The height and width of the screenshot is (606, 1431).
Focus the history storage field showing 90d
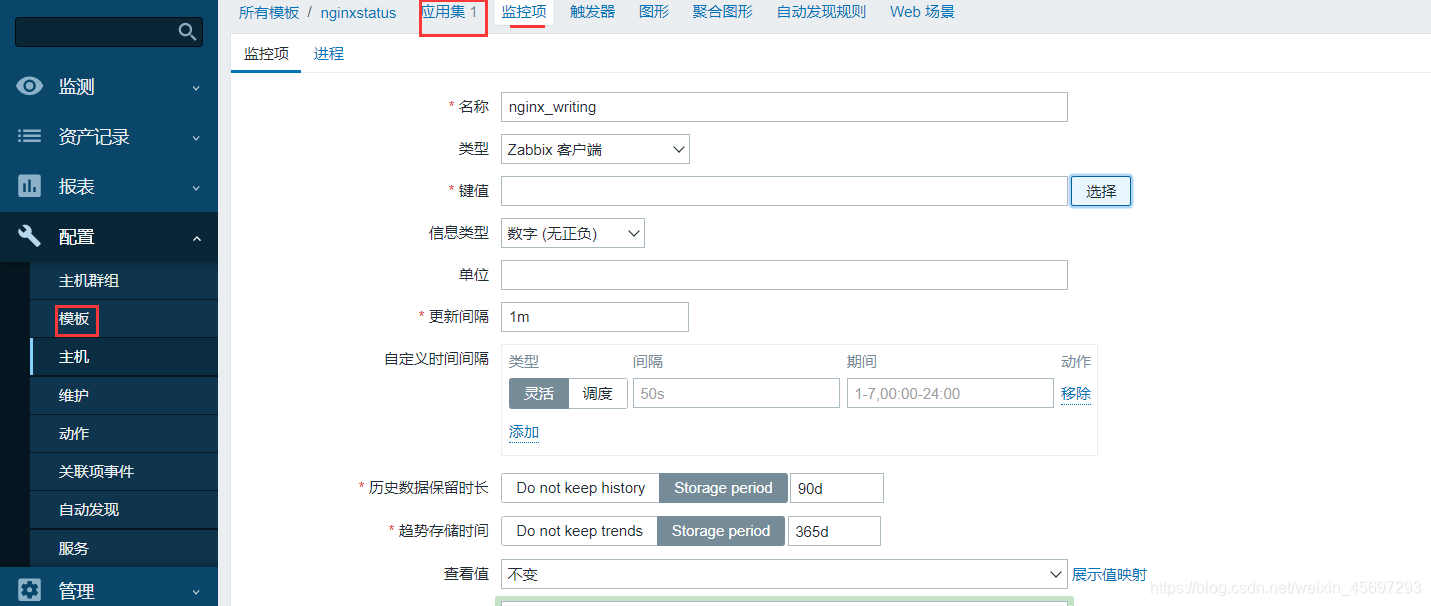tap(837, 488)
